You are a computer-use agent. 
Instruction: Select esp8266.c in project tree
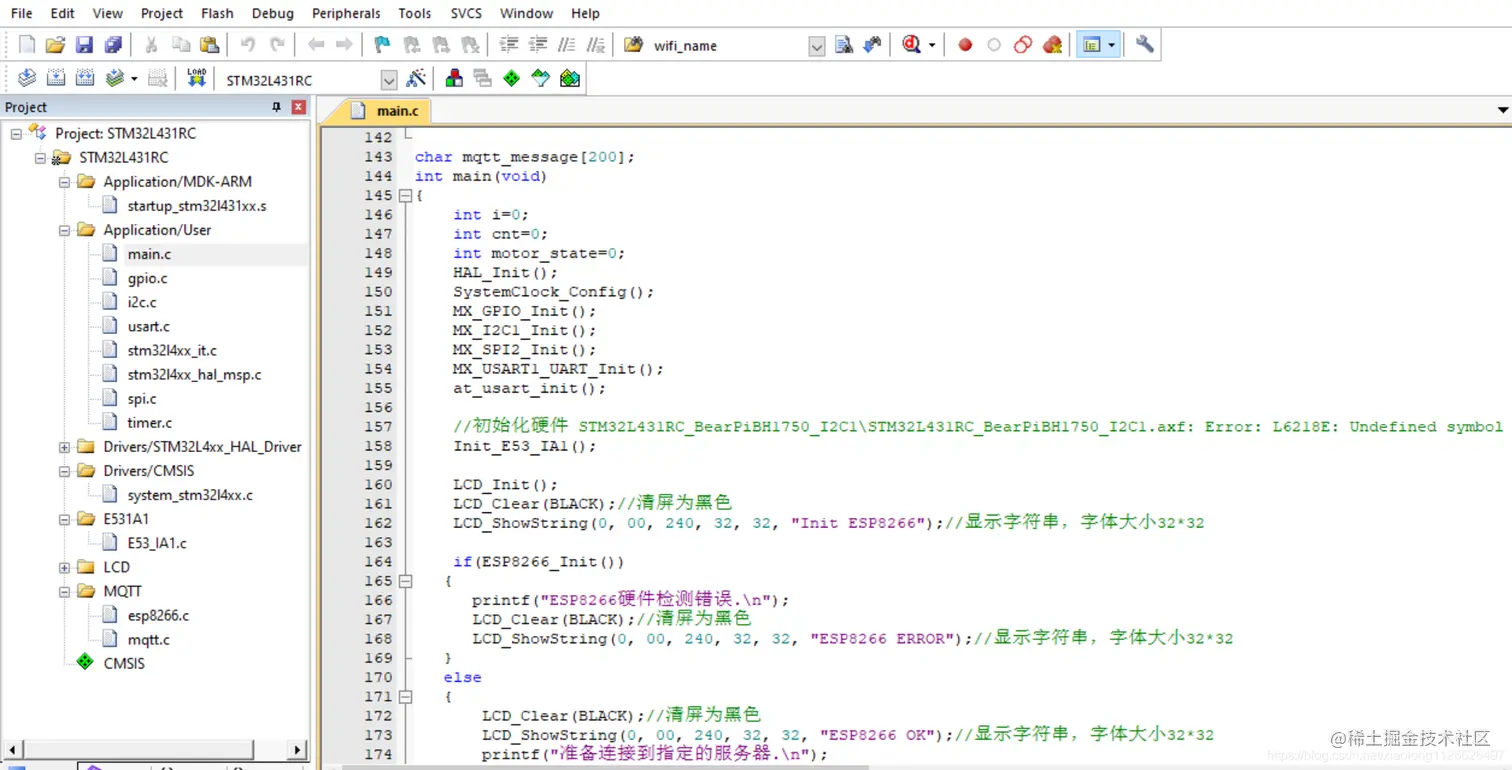pos(158,615)
